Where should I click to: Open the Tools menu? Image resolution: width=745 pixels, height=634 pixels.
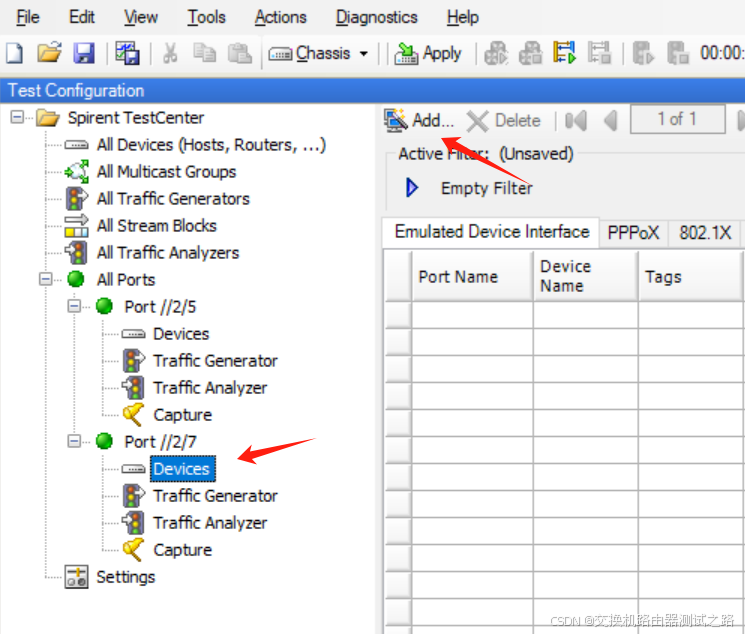(x=206, y=18)
